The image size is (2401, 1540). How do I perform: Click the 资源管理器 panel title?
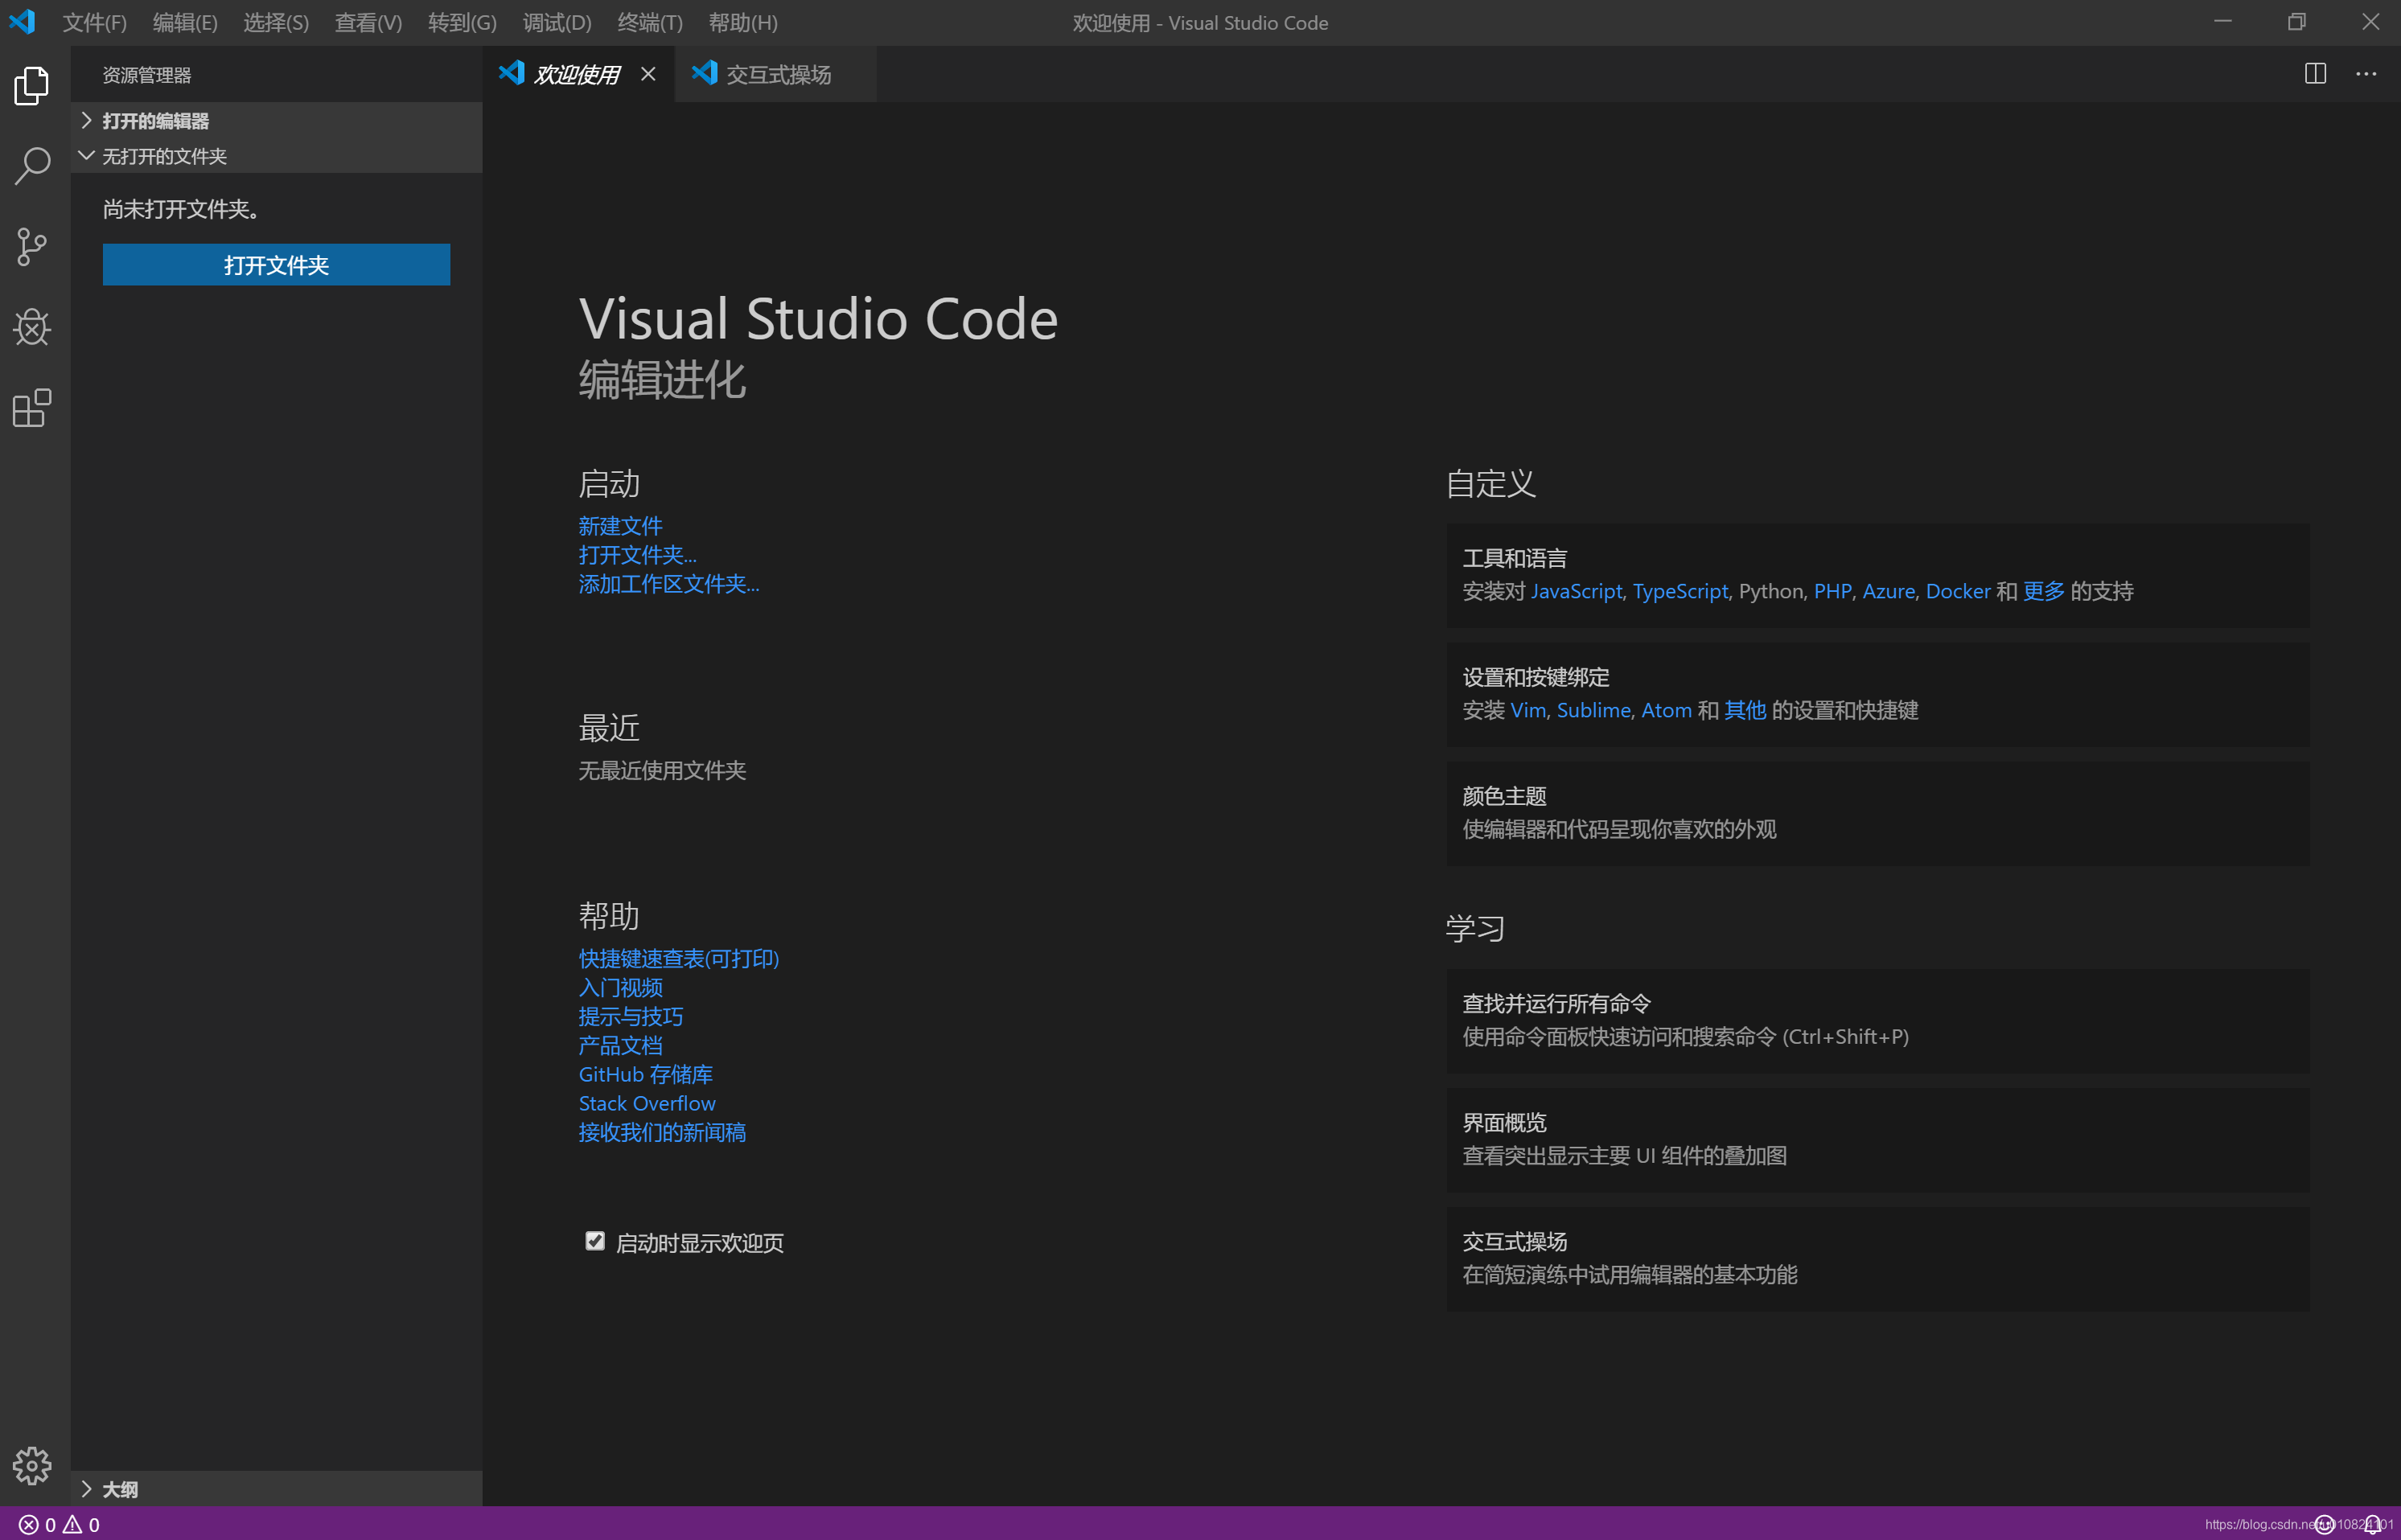click(146, 75)
